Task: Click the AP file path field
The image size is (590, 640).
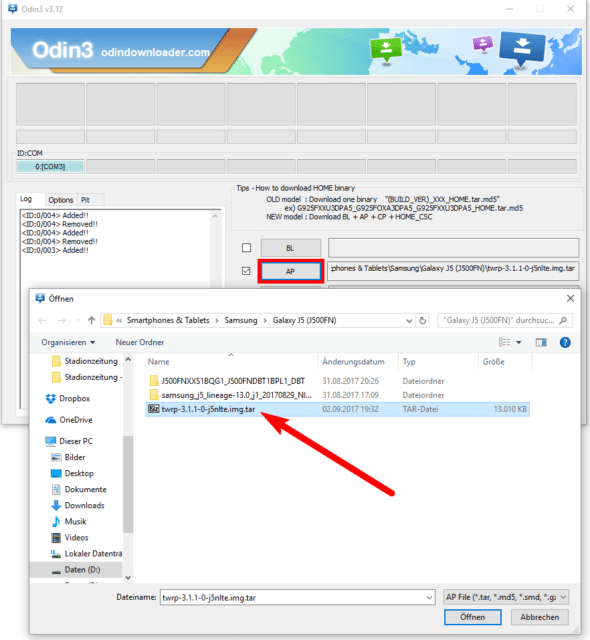Action: (x=453, y=269)
